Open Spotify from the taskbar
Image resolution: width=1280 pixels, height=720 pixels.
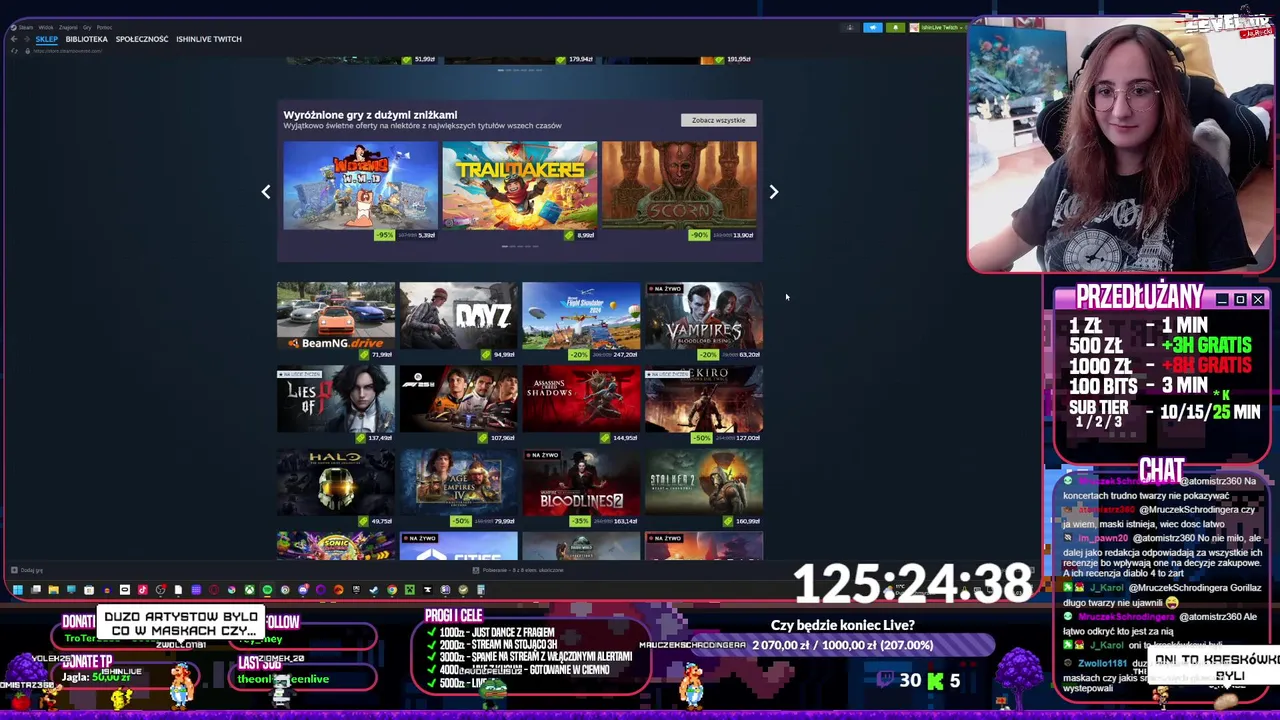click(267, 590)
